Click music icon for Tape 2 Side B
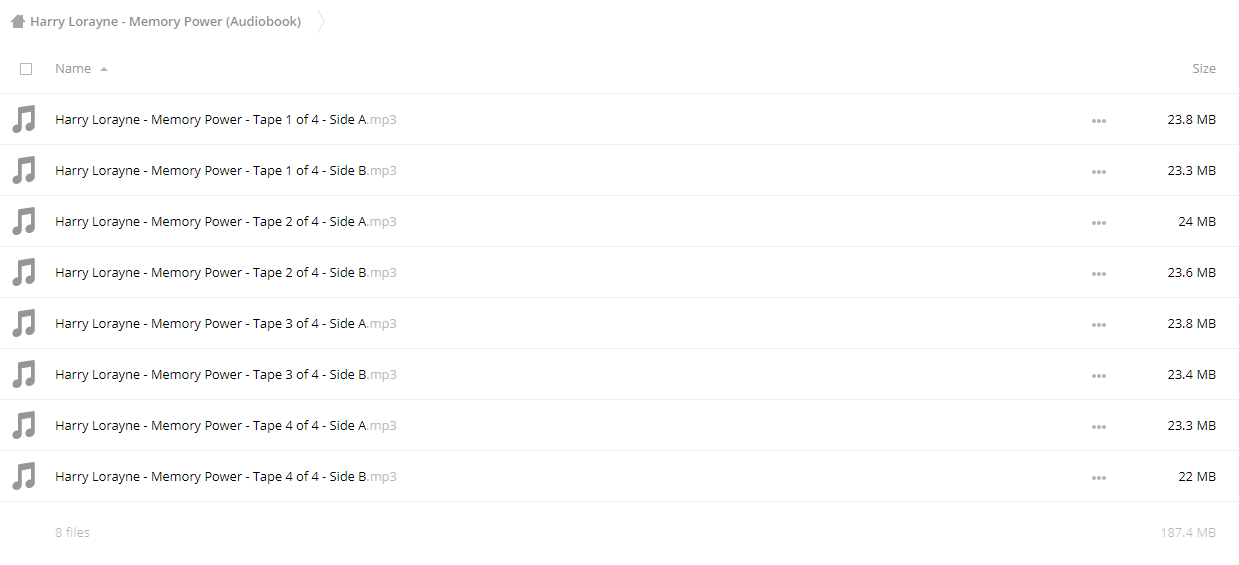This screenshot has width=1239, height=565. [23, 273]
